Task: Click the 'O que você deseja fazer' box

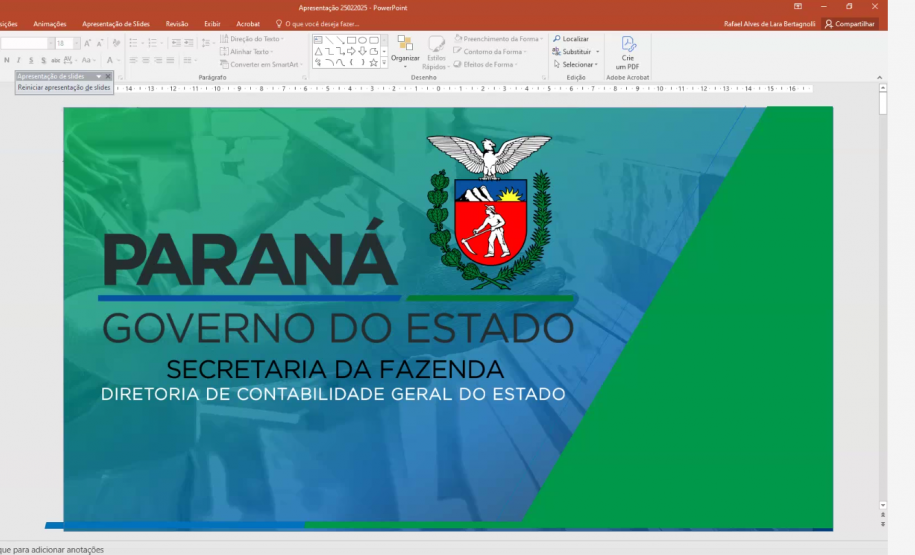Action: (317, 24)
